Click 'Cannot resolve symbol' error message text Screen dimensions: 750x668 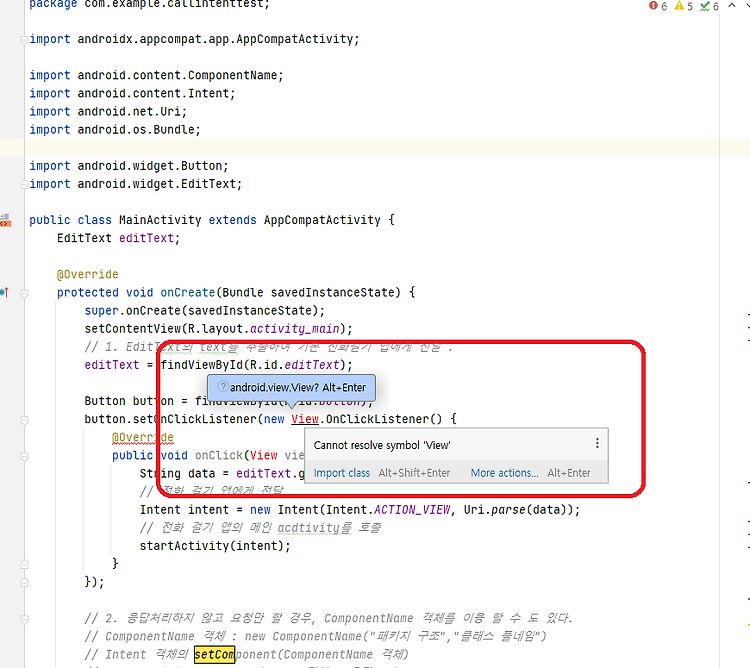(x=382, y=445)
